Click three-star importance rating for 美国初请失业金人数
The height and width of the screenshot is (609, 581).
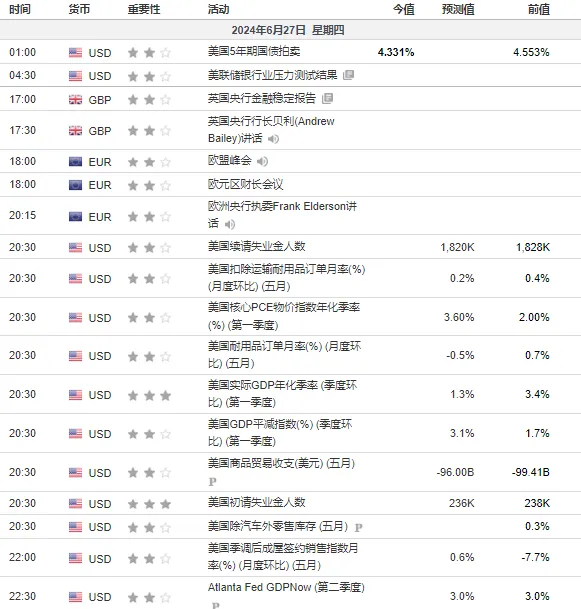(x=149, y=504)
